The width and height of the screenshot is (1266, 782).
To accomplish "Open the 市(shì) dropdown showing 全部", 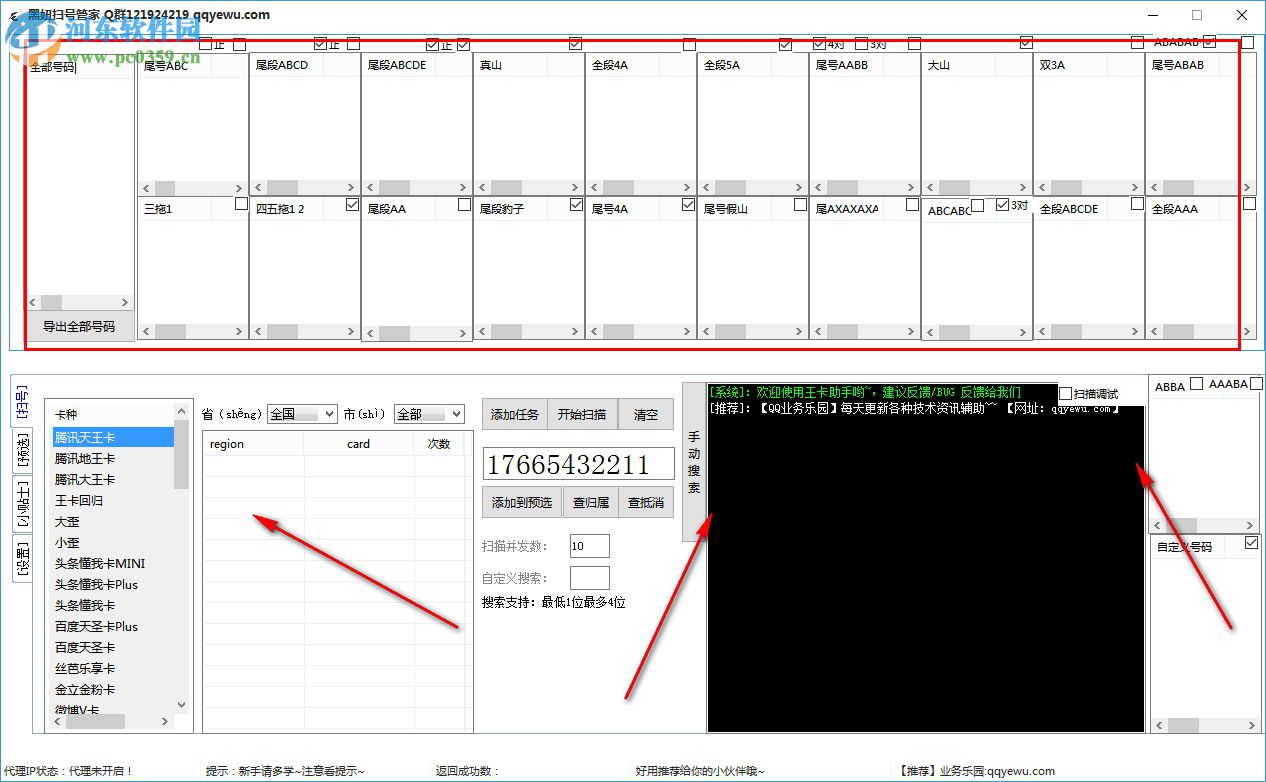I will point(428,413).
